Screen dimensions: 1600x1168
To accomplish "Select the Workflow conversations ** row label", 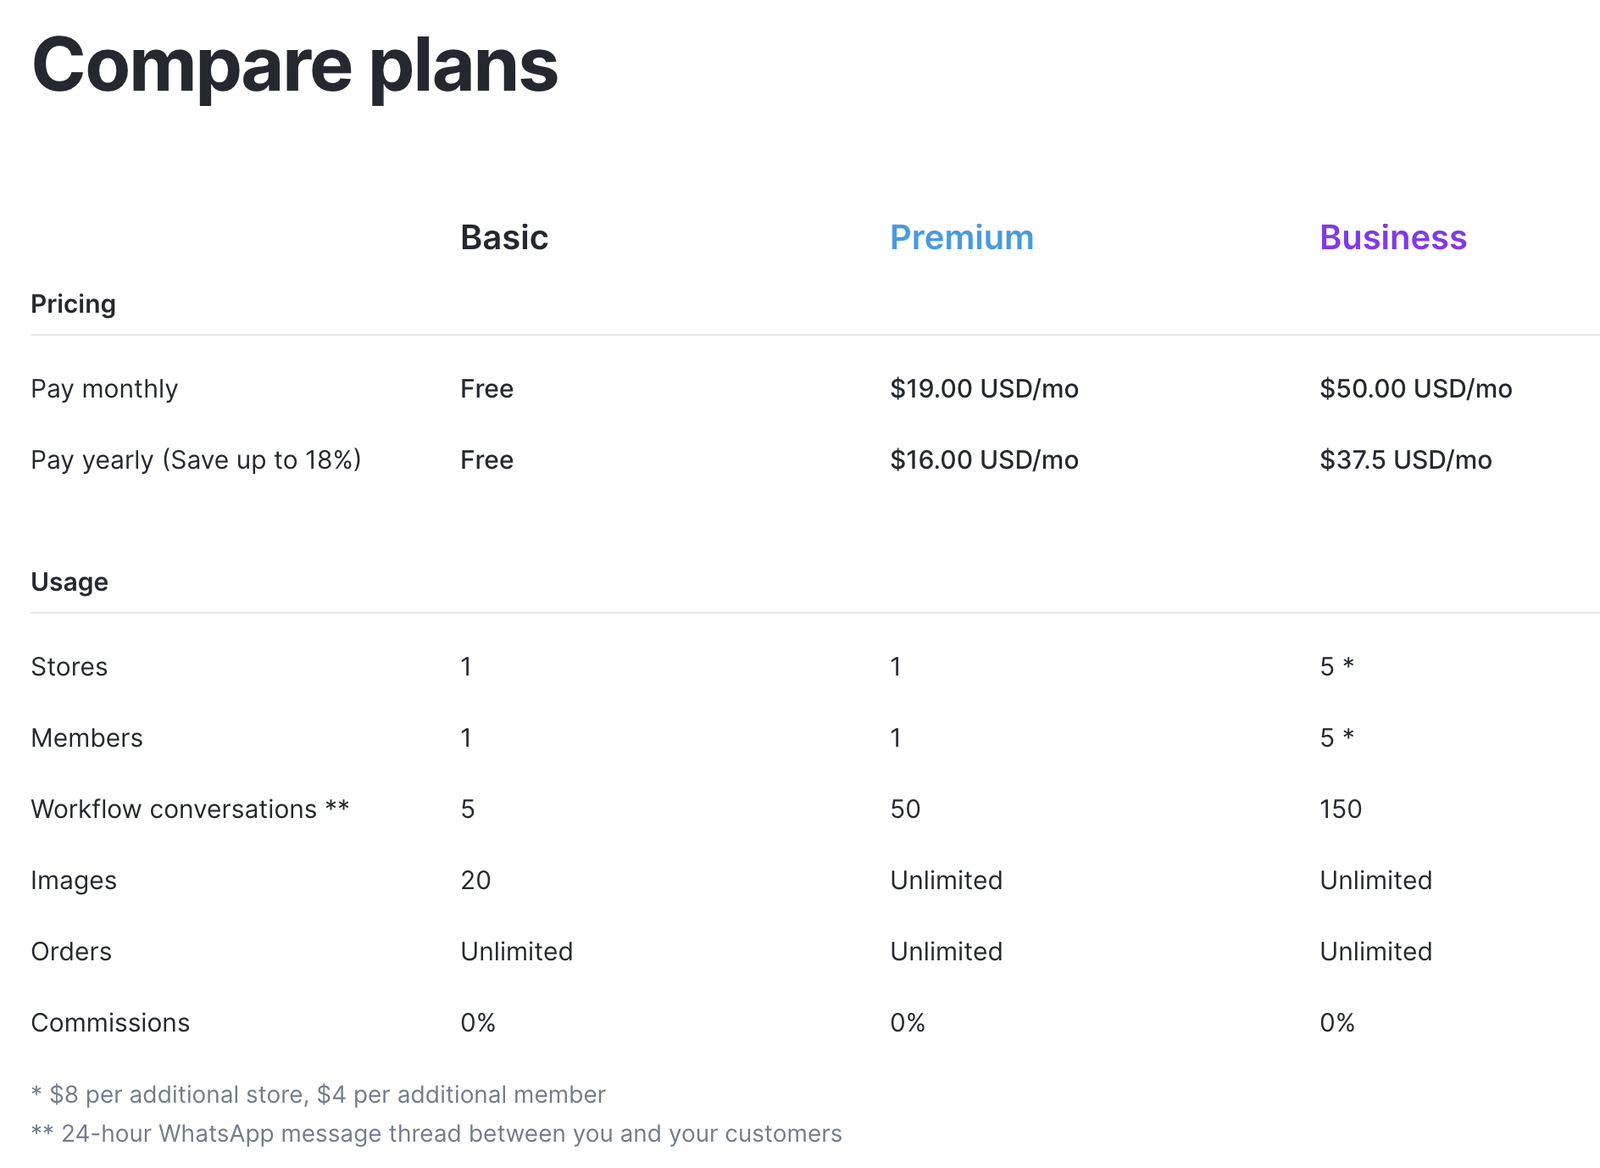I will click(190, 808).
